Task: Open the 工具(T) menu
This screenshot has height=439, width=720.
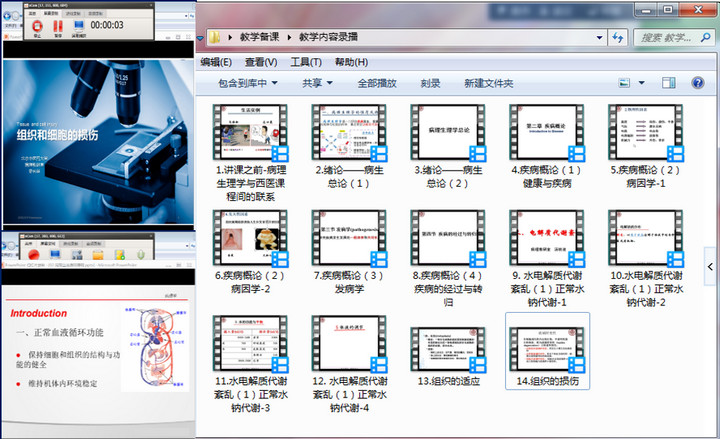Action: 306,62
